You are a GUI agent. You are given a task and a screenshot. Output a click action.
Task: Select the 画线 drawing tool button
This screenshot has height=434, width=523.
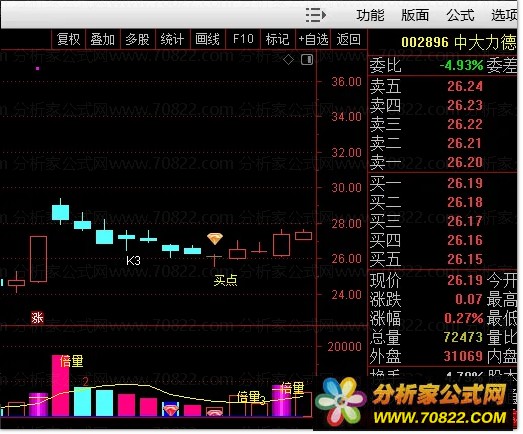pos(207,39)
